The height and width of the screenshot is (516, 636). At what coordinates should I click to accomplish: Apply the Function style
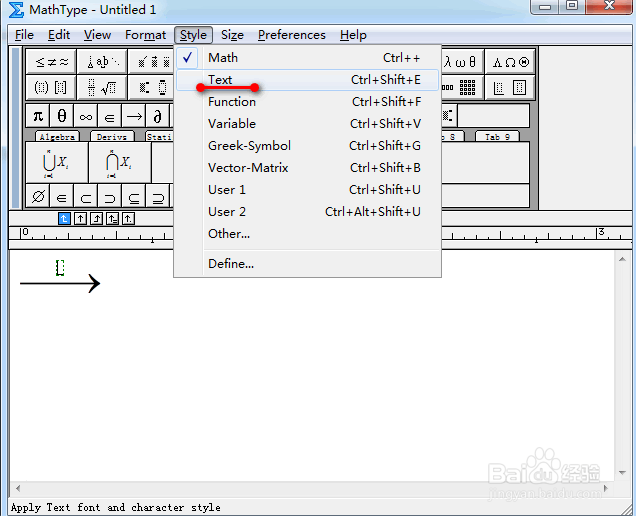click(307, 102)
